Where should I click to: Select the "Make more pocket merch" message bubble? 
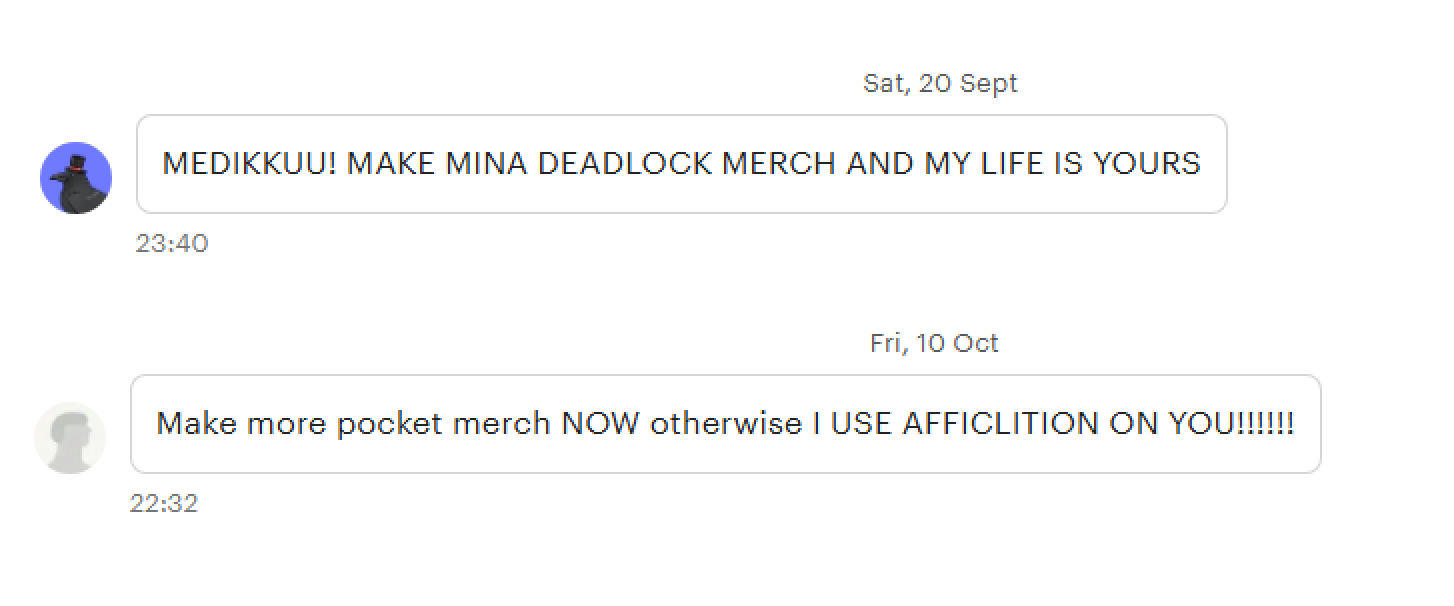pos(725,424)
